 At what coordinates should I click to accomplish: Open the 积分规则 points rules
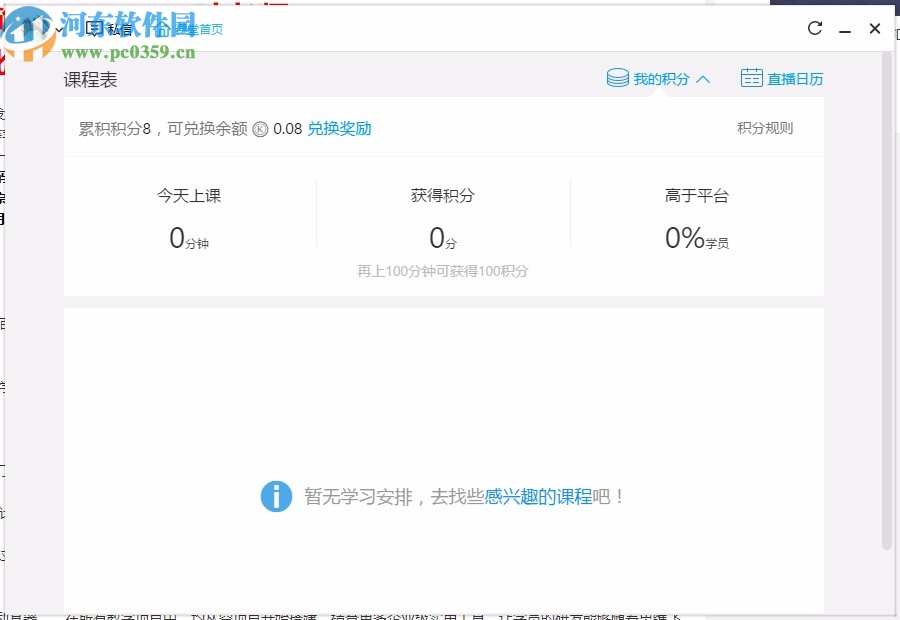pos(764,128)
